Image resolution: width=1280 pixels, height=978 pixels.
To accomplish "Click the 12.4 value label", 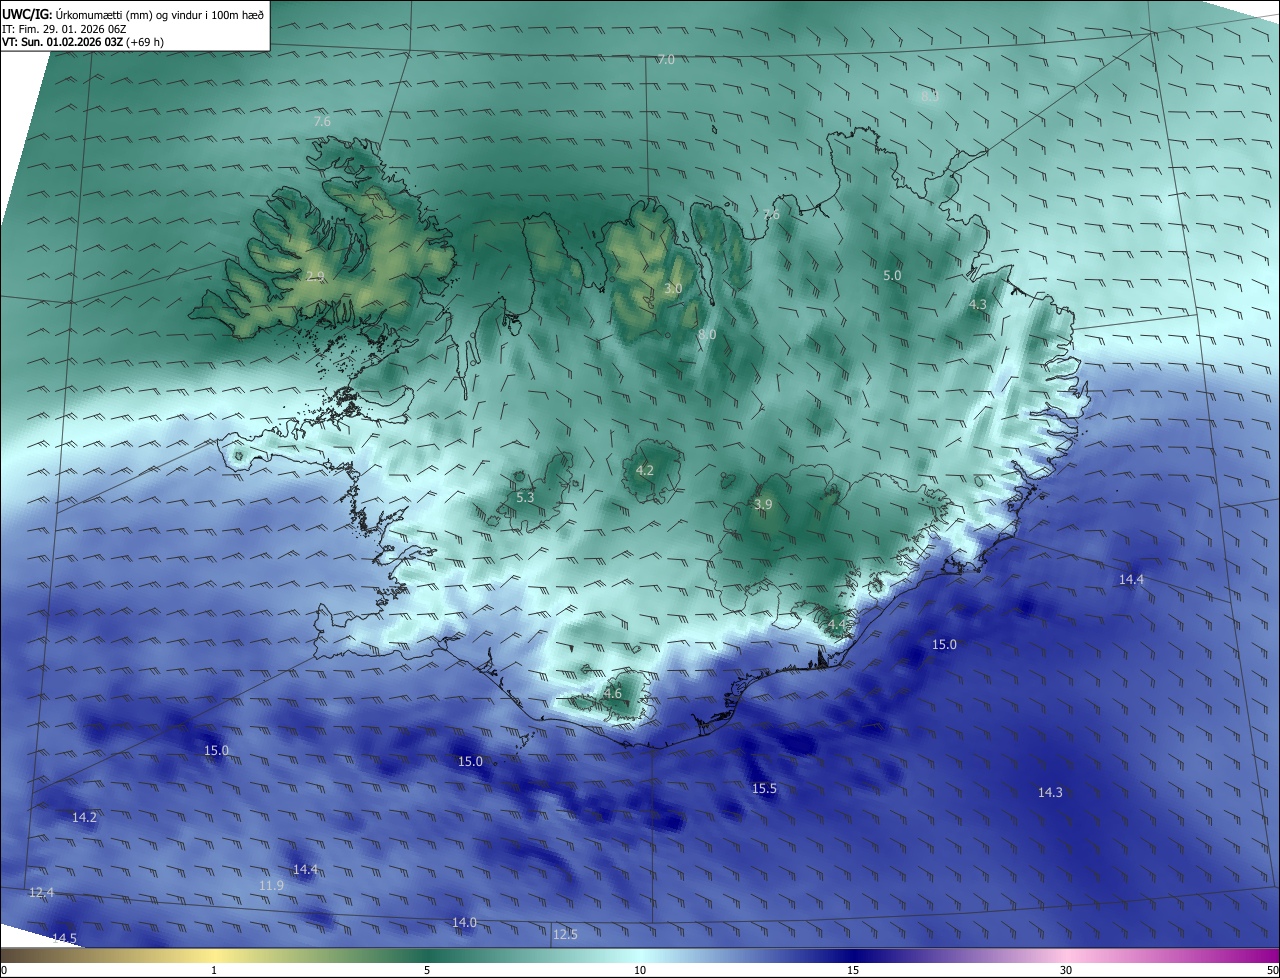I will [x=41, y=892].
